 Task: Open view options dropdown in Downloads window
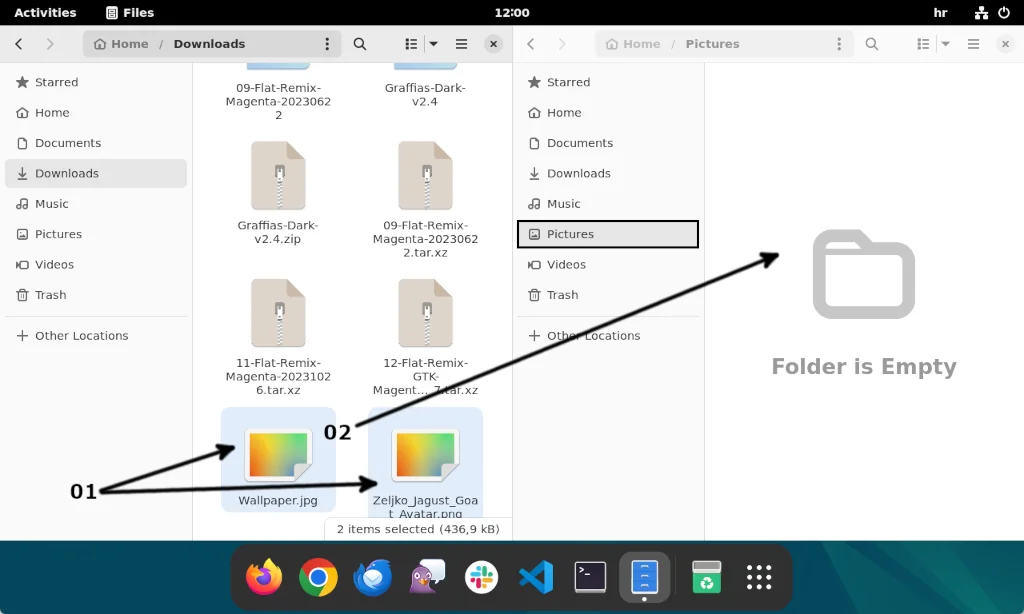tap(433, 44)
